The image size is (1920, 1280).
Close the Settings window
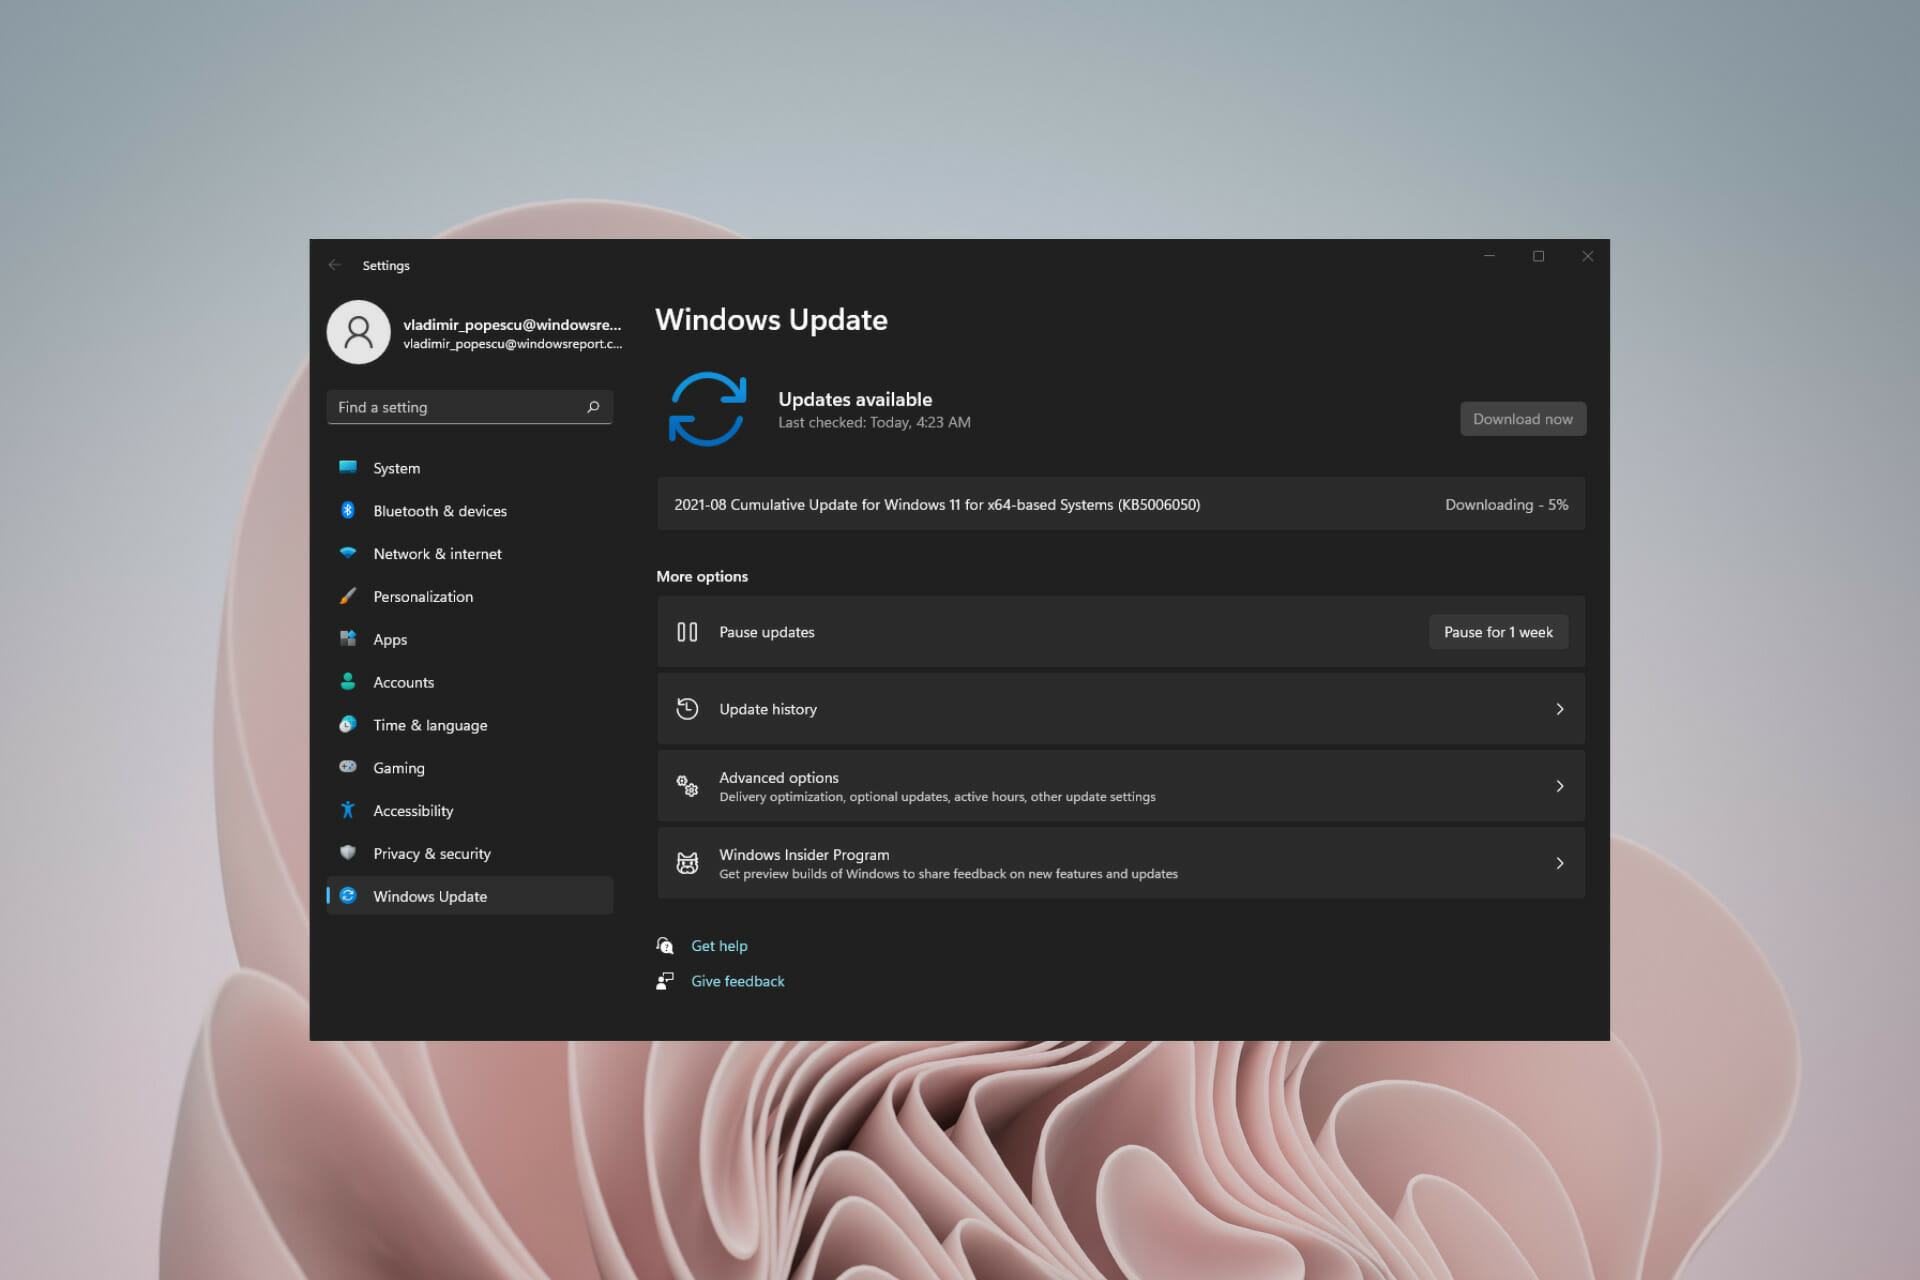[x=1587, y=257]
